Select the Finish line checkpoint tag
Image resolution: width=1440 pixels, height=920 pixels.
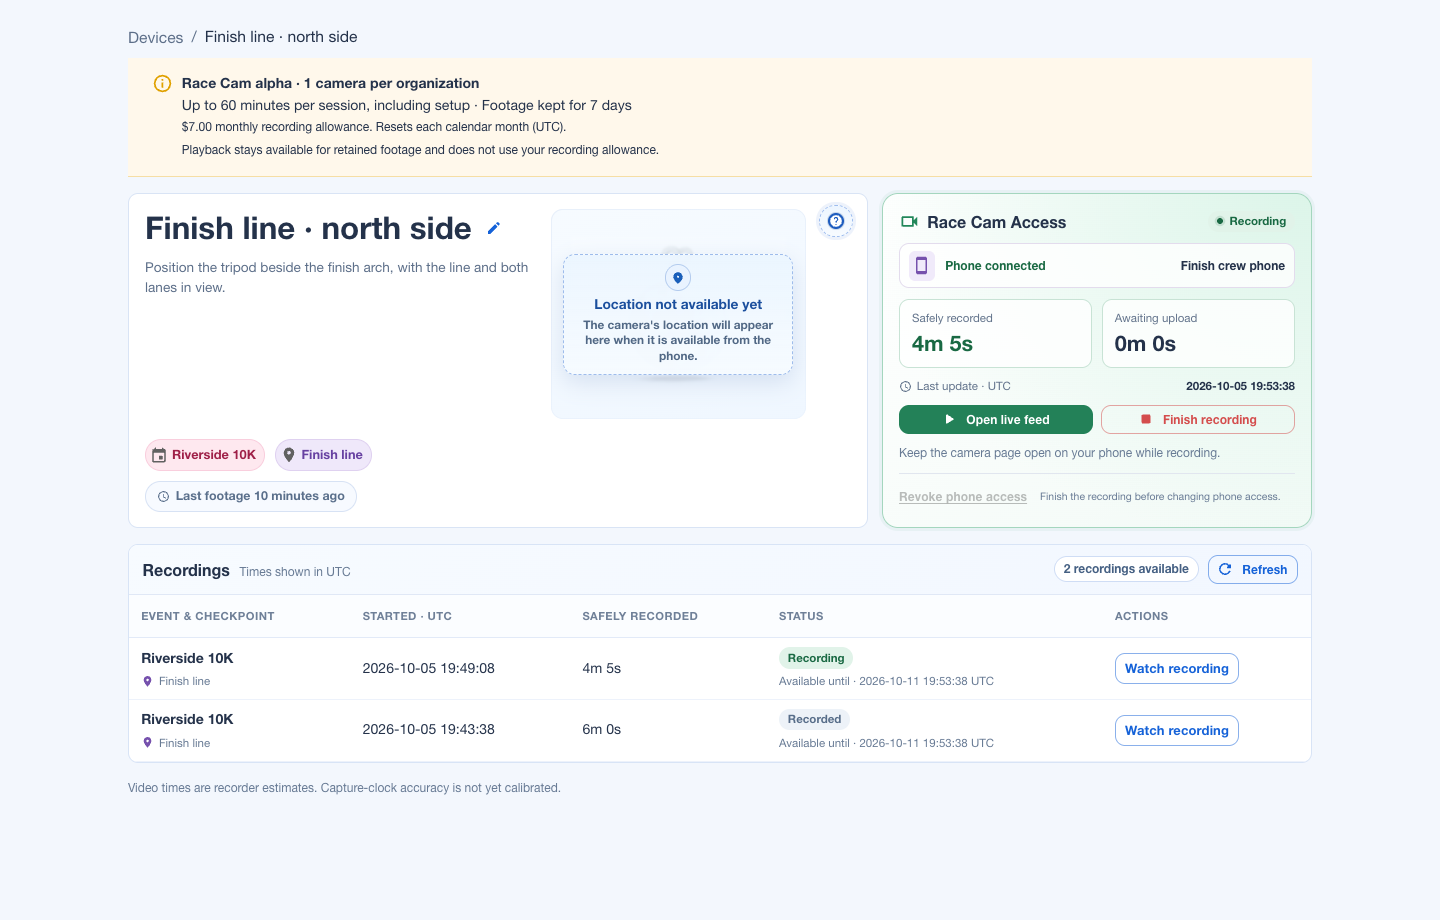click(323, 455)
